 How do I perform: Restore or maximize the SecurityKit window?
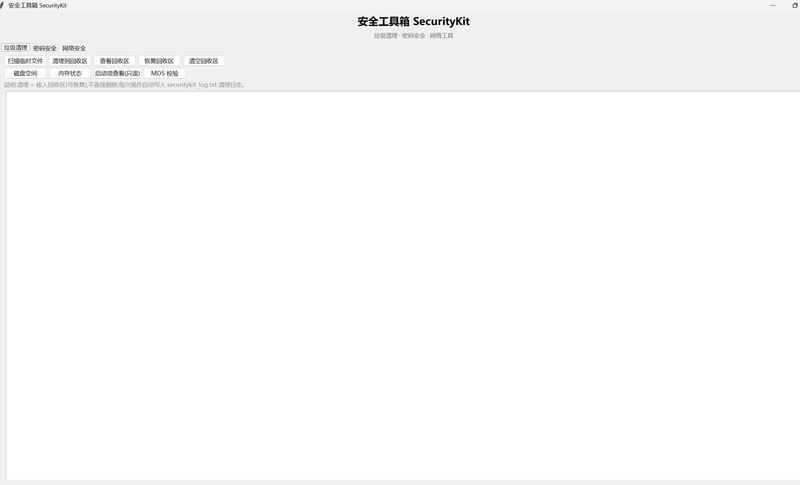click(x=794, y=5)
